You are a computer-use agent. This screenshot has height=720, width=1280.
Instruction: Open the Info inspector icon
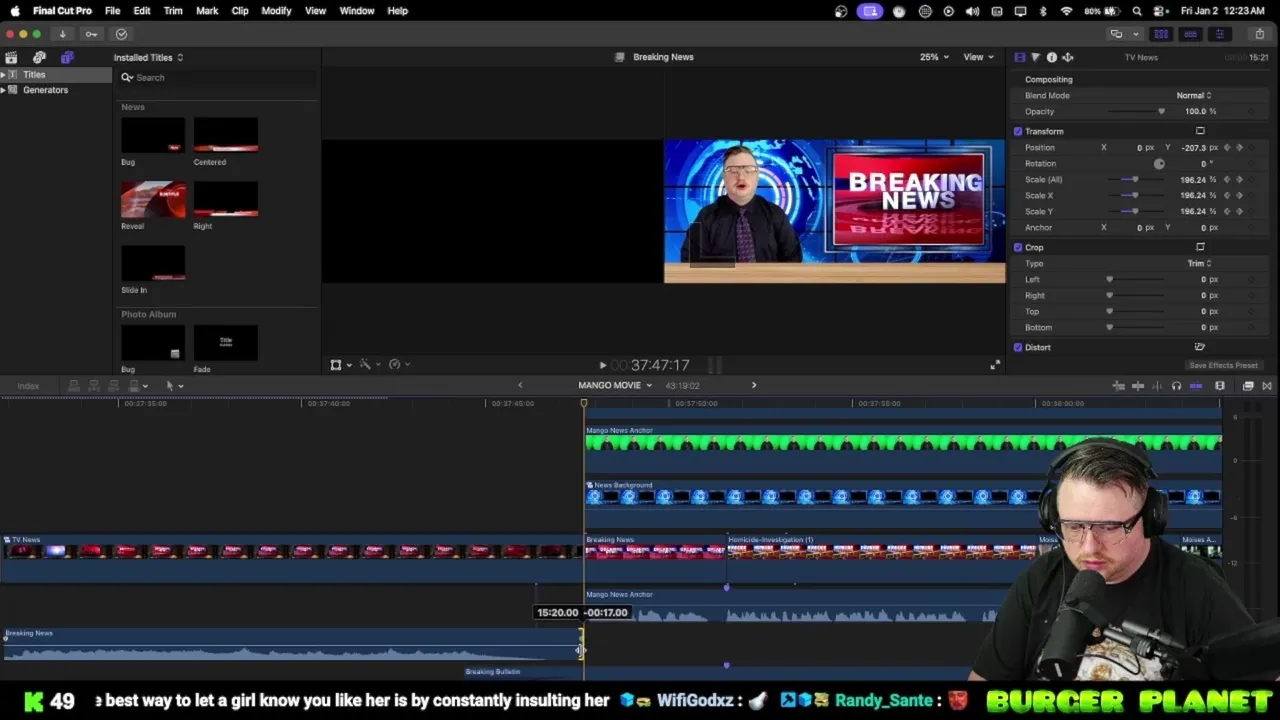coord(1051,57)
